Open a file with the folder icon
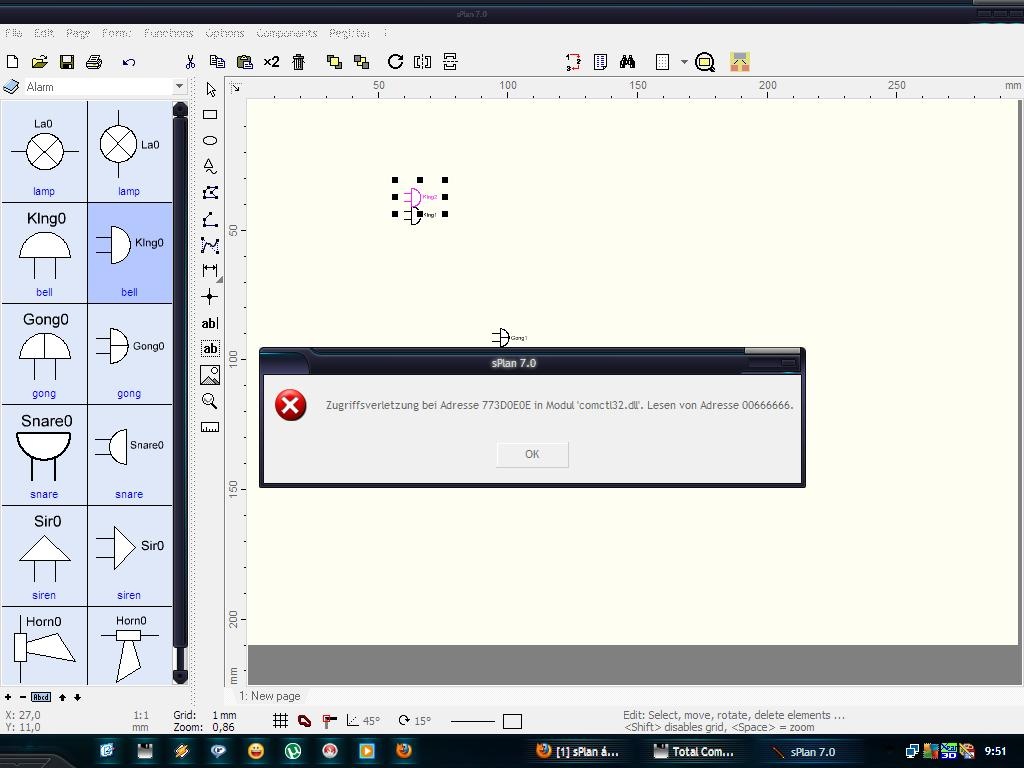This screenshot has height=768, width=1024. coord(40,62)
